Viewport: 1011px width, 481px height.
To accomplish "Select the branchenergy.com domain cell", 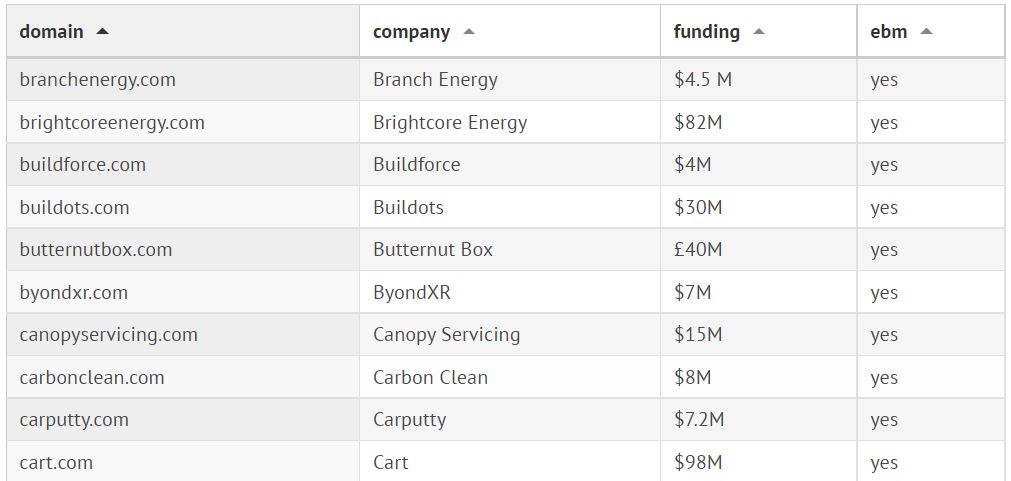I will (x=97, y=80).
